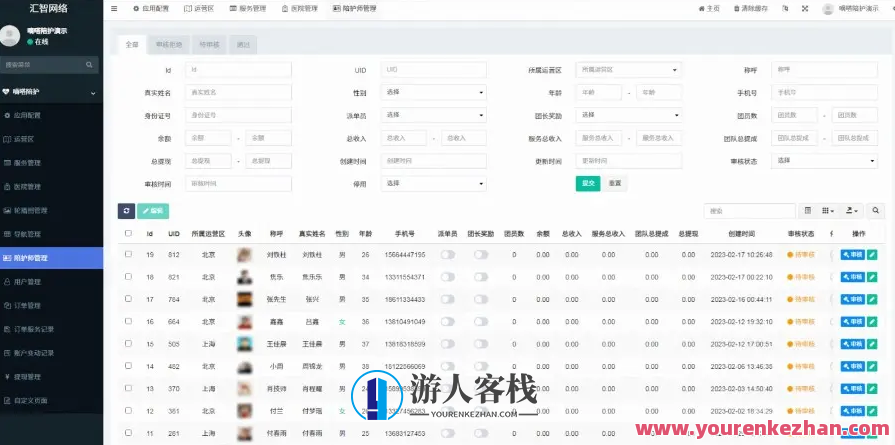Open the 停用 filter dropdown
The image size is (895, 445).
[433, 184]
